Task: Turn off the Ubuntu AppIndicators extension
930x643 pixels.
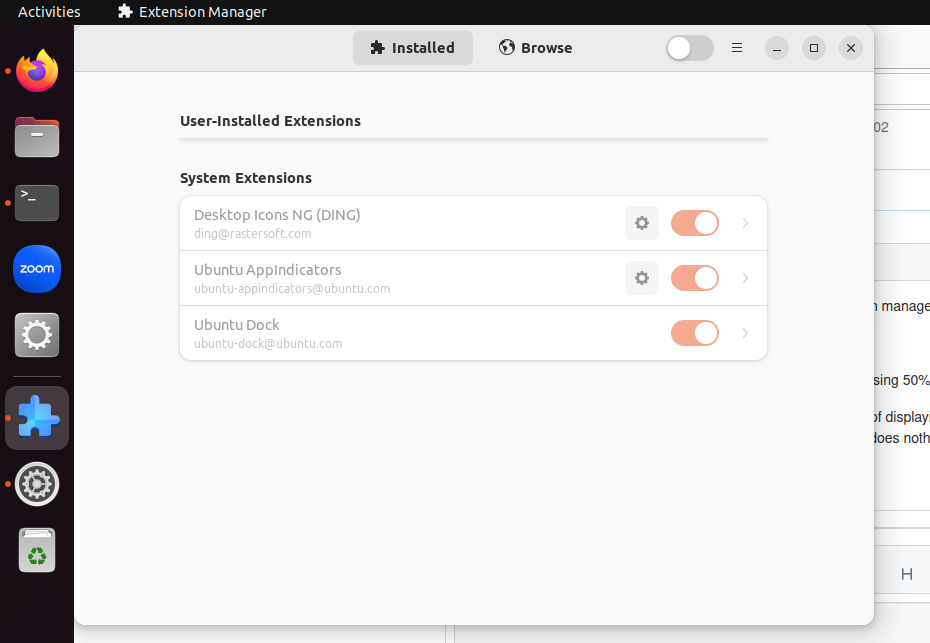Action: click(694, 278)
